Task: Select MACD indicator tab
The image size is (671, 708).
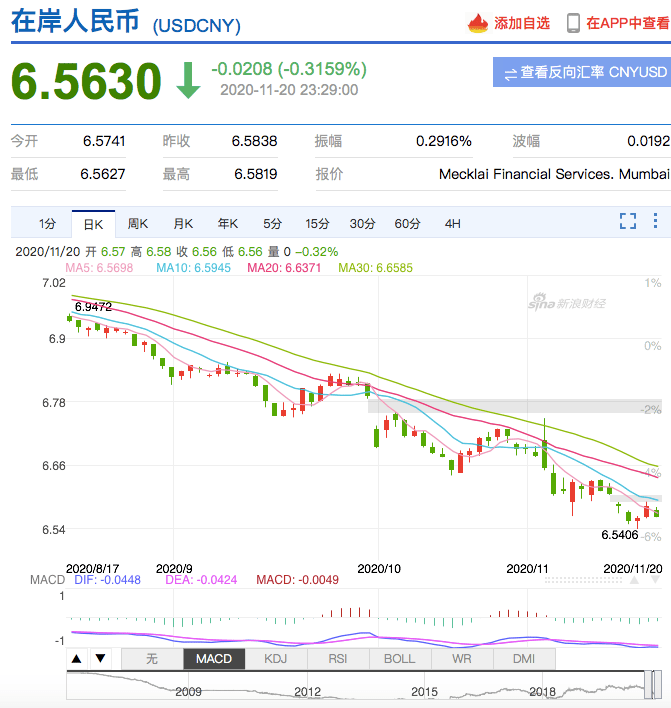Action: (x=214, y=659)
